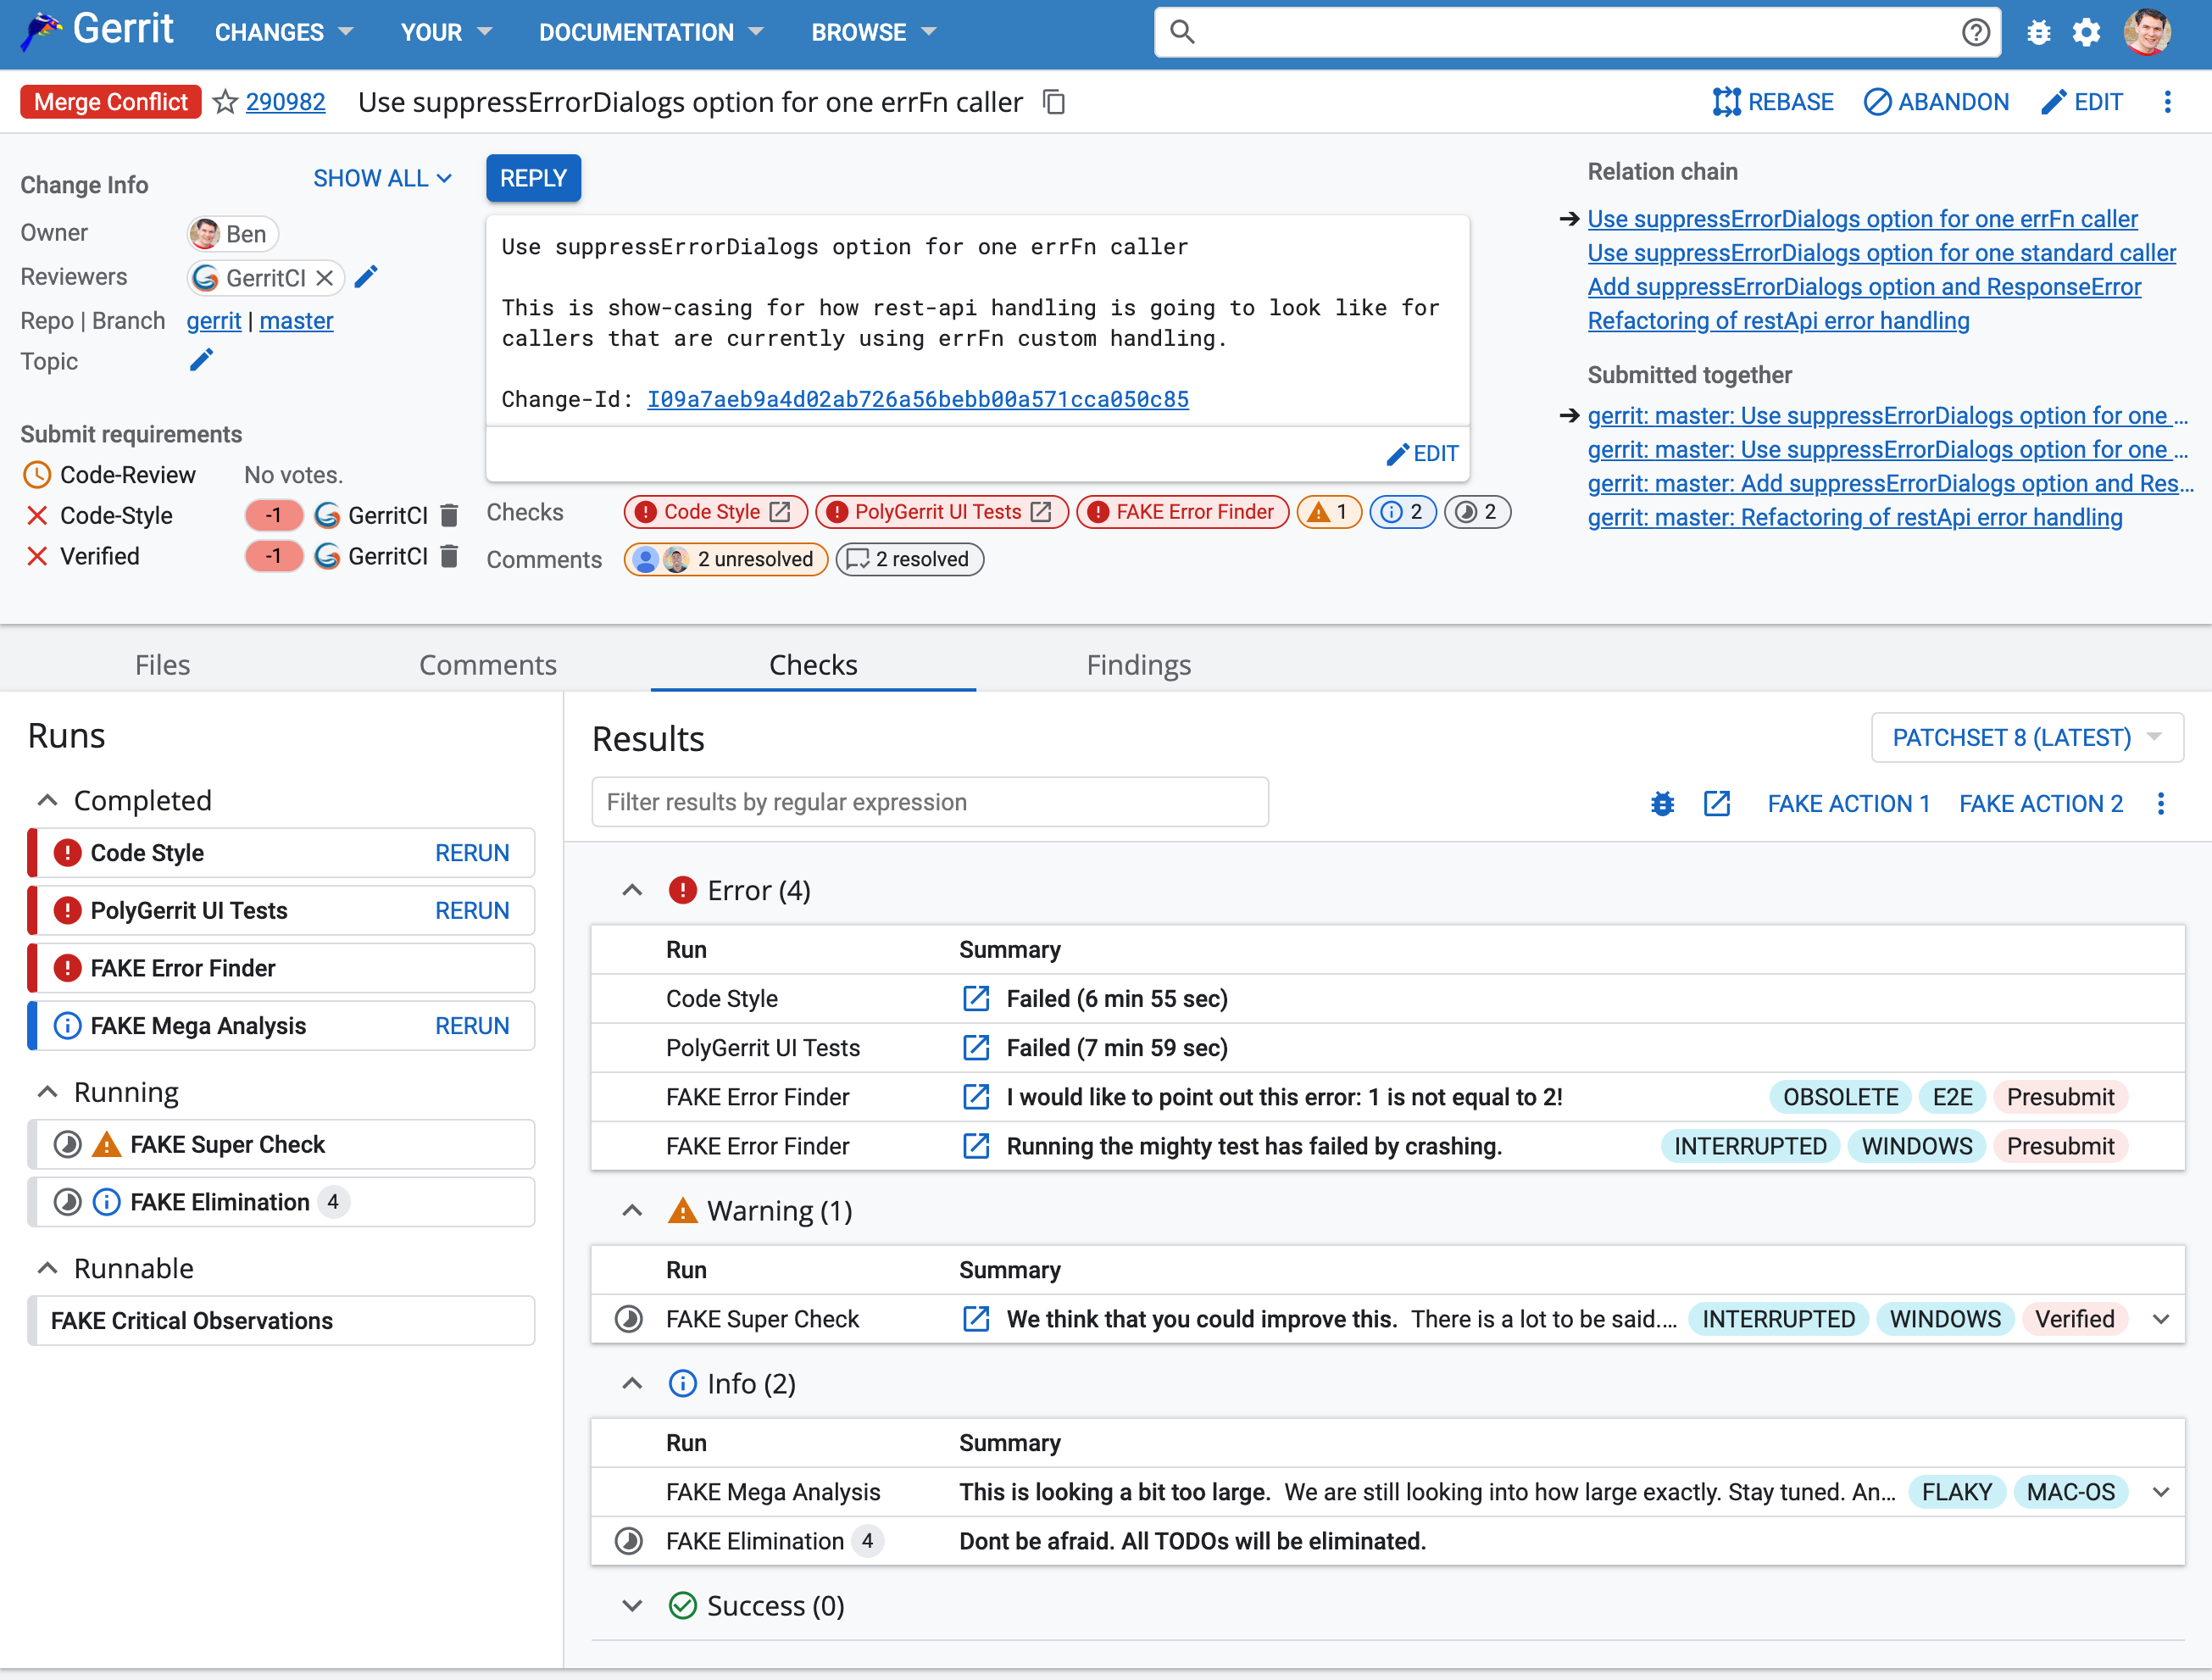Click the Abandon change icon

point(1873,101)
